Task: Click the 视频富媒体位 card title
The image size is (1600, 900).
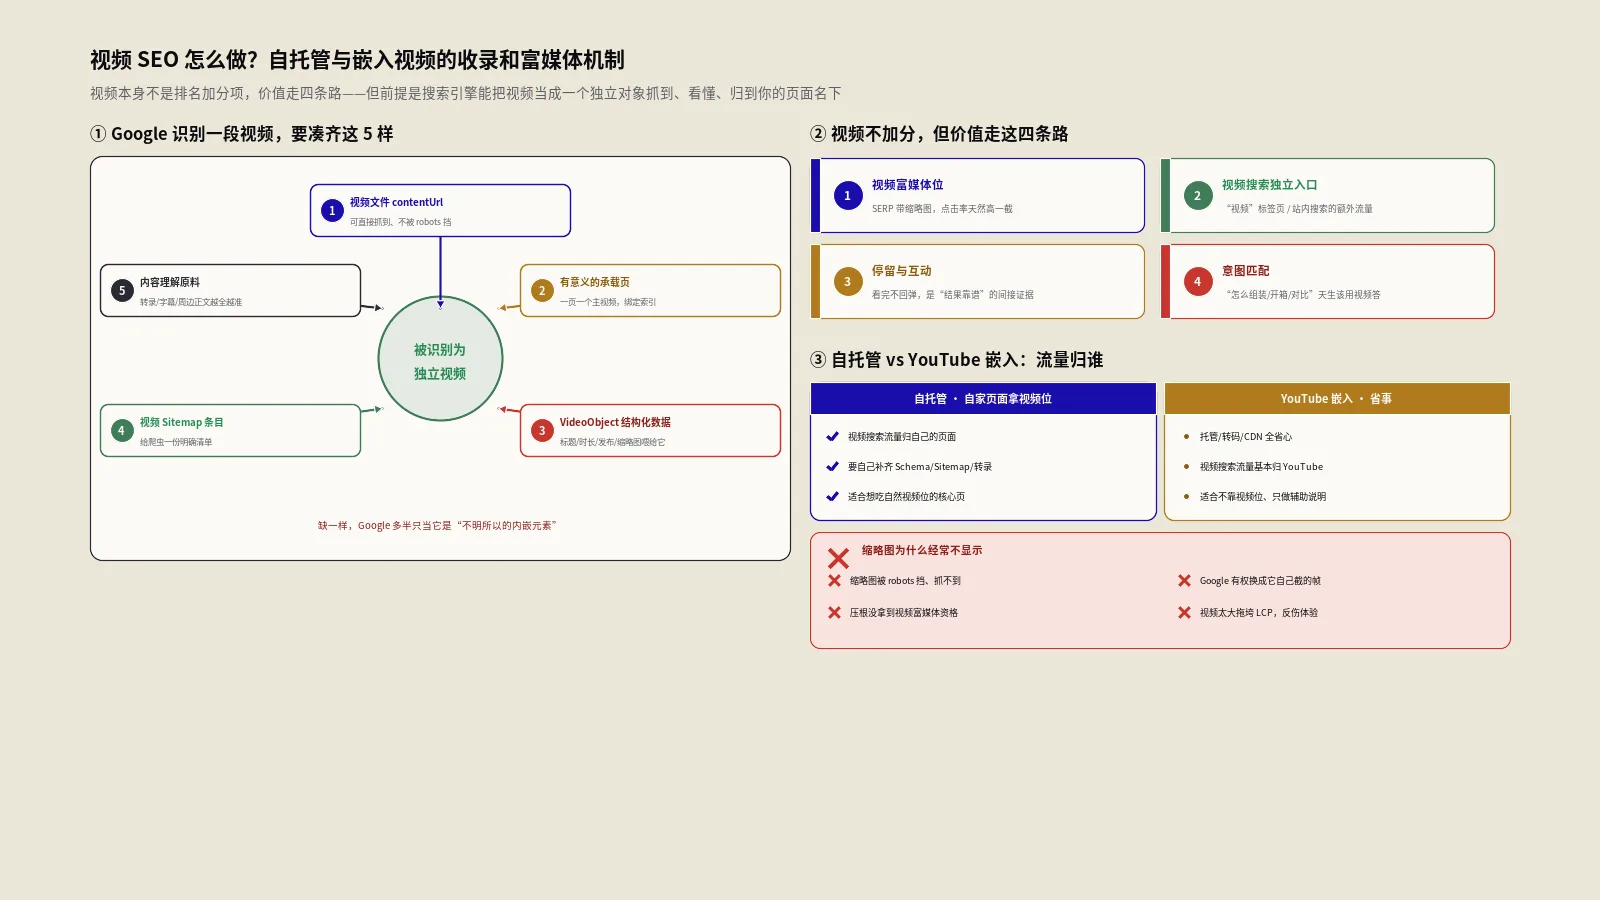Action: [x=907, y=185]
